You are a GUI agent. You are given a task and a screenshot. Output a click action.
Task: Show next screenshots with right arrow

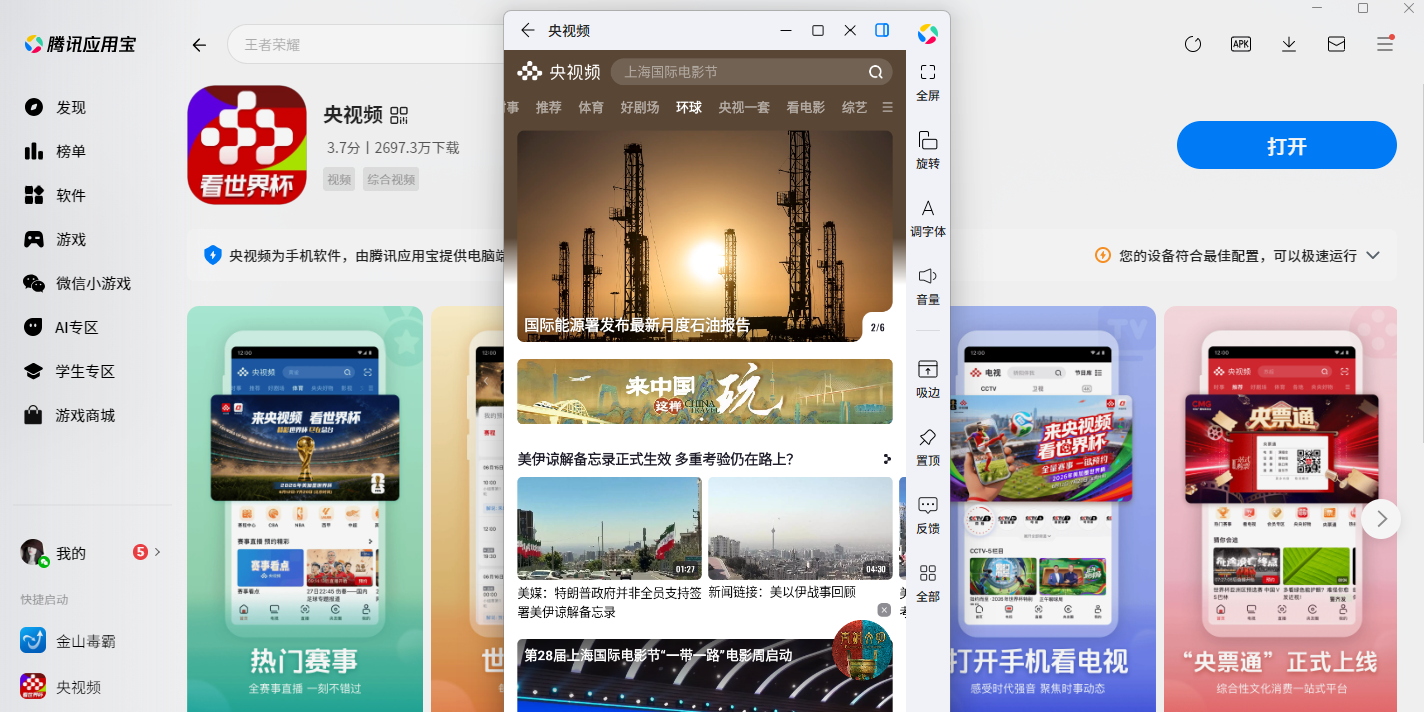click(x=1381, y=518)
